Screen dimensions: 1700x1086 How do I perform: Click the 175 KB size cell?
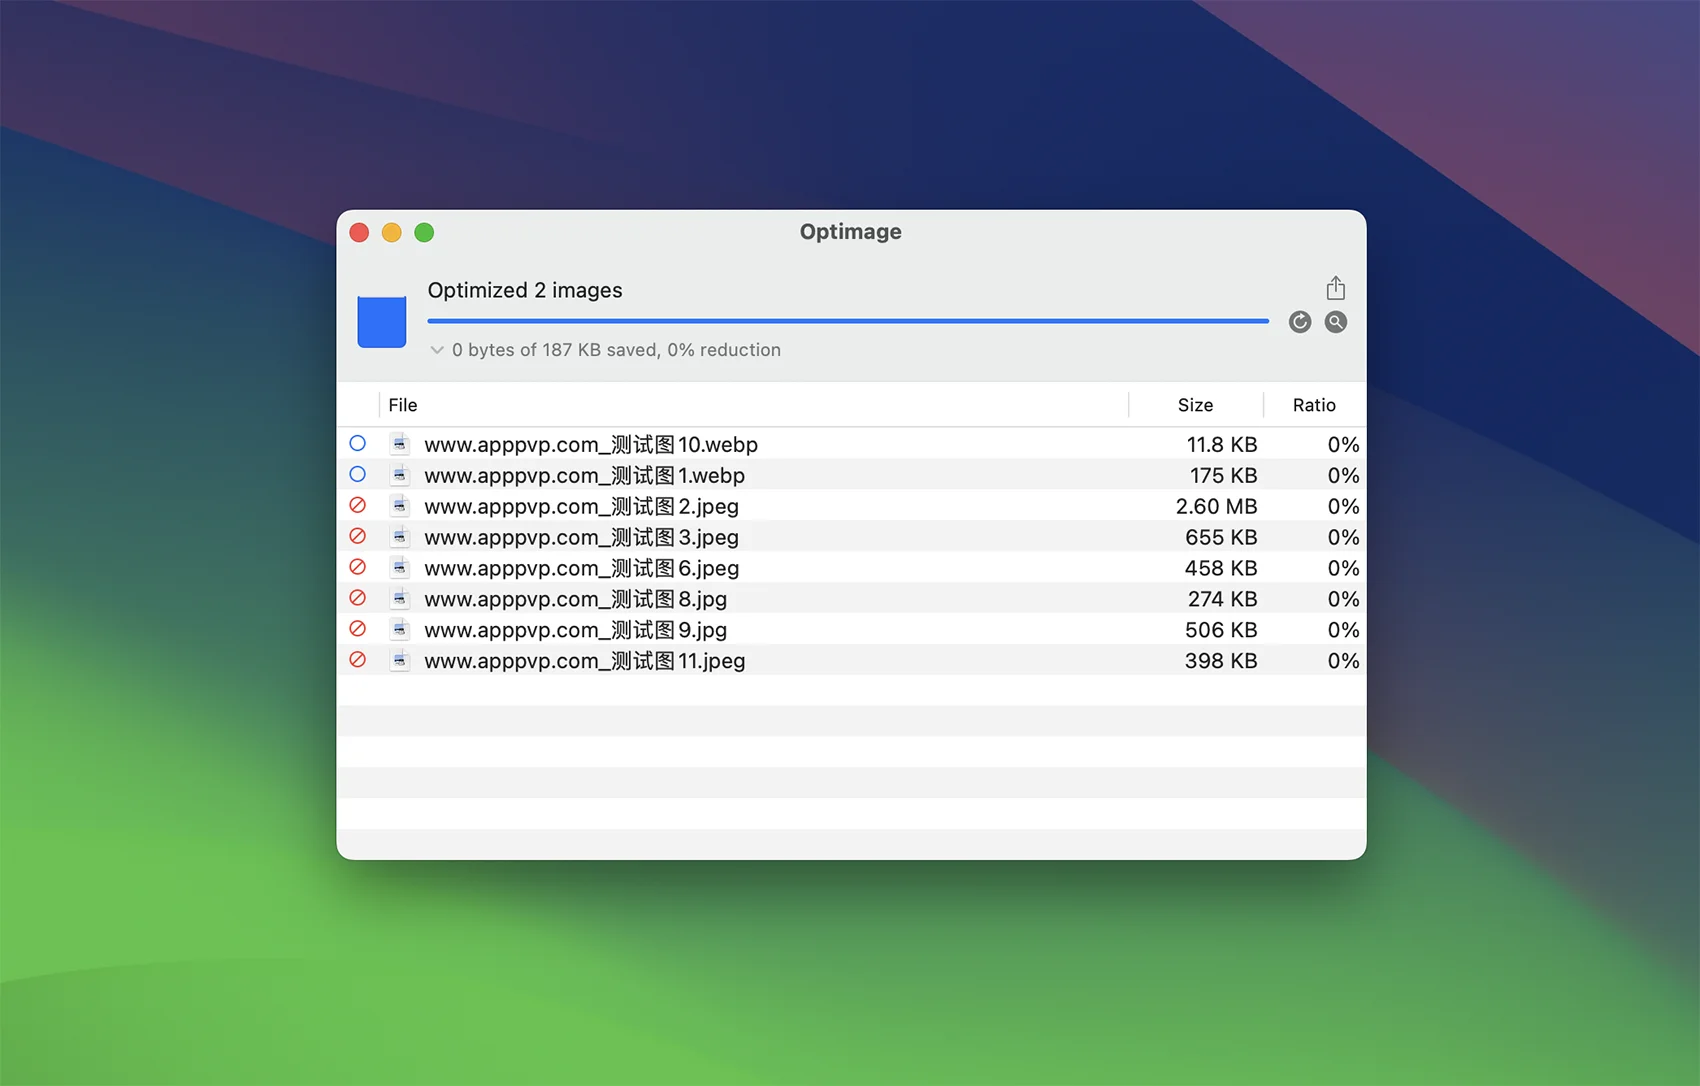click(1223, 475)
